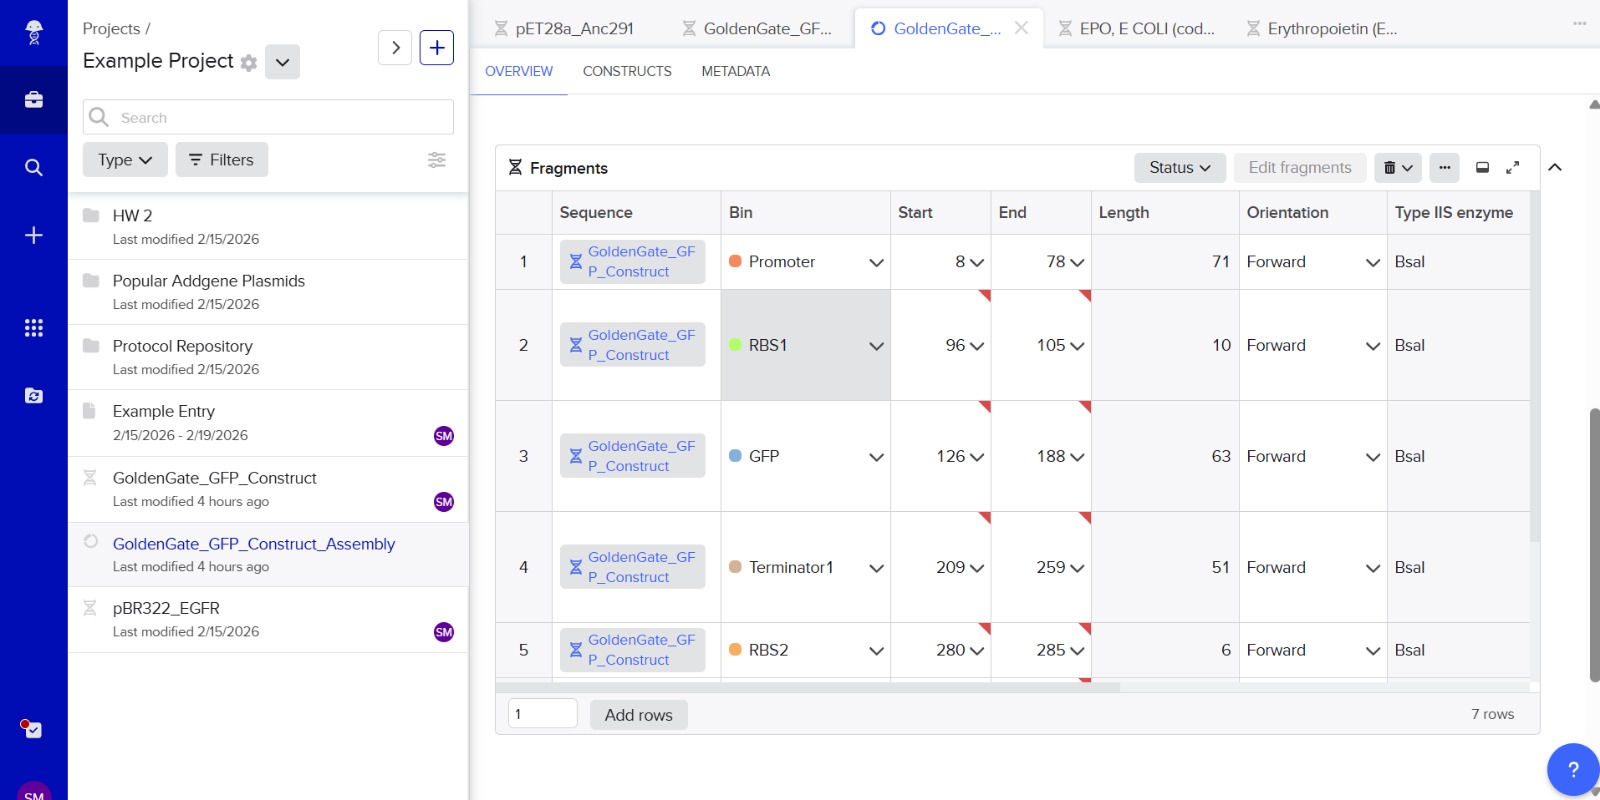Open the applications grid icon

[33, 328]
